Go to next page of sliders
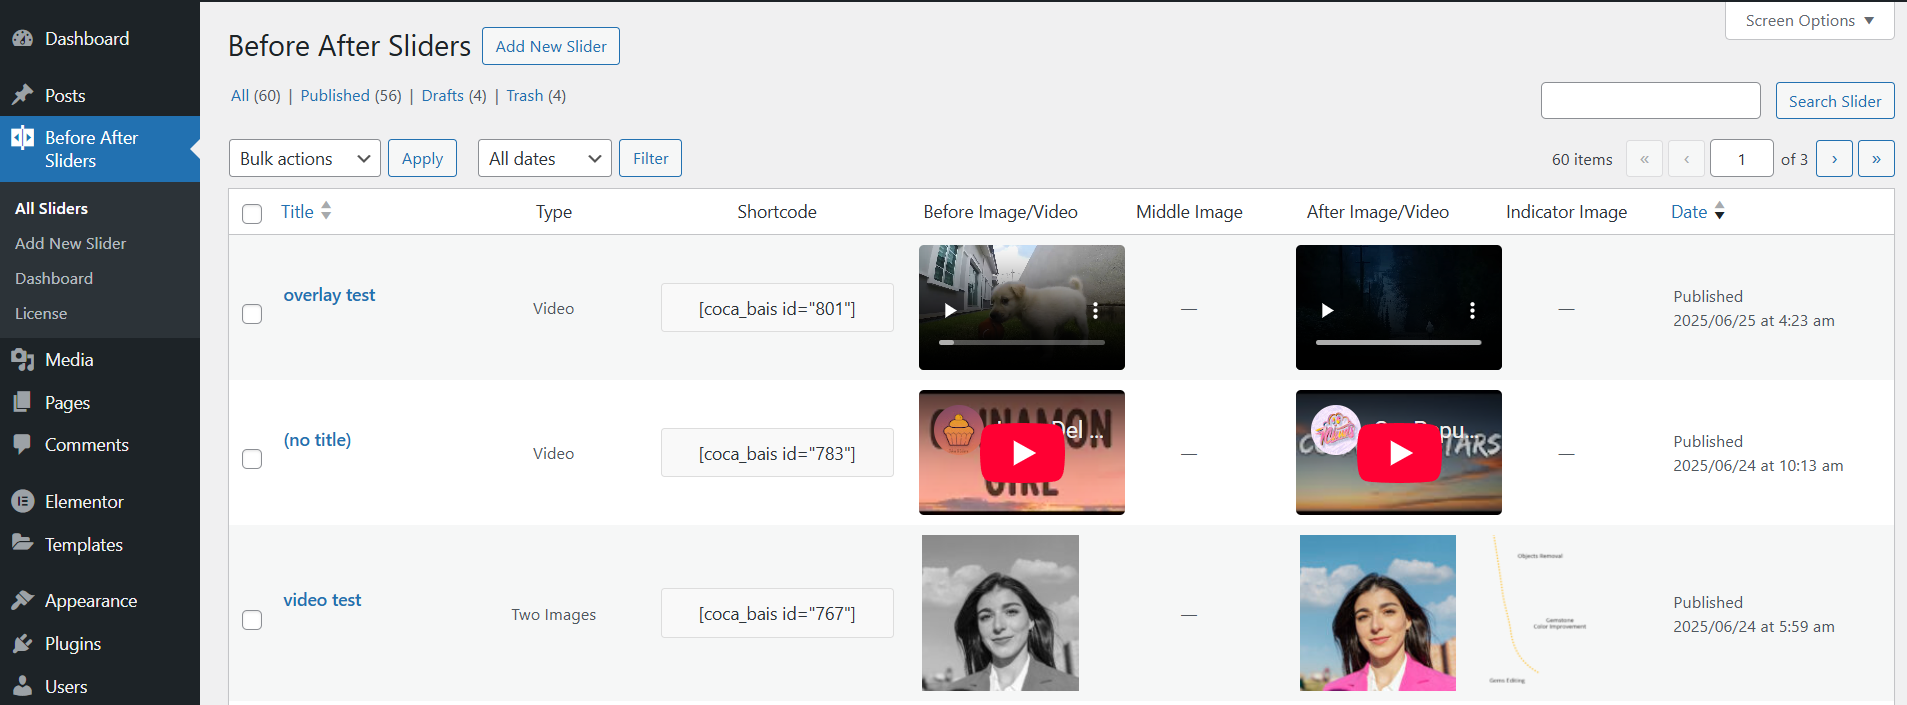 click(1834, 159)
